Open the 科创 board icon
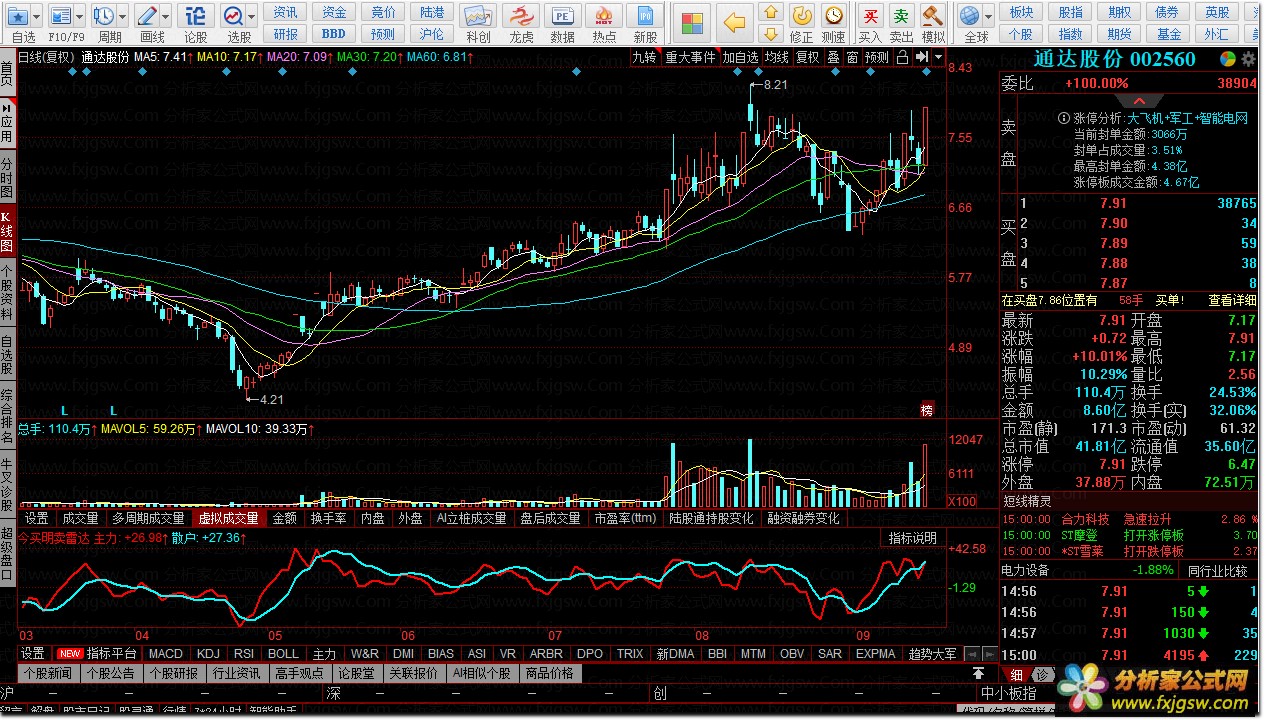Viewport: 1265px width, 720px height. [x=478, y=16]
